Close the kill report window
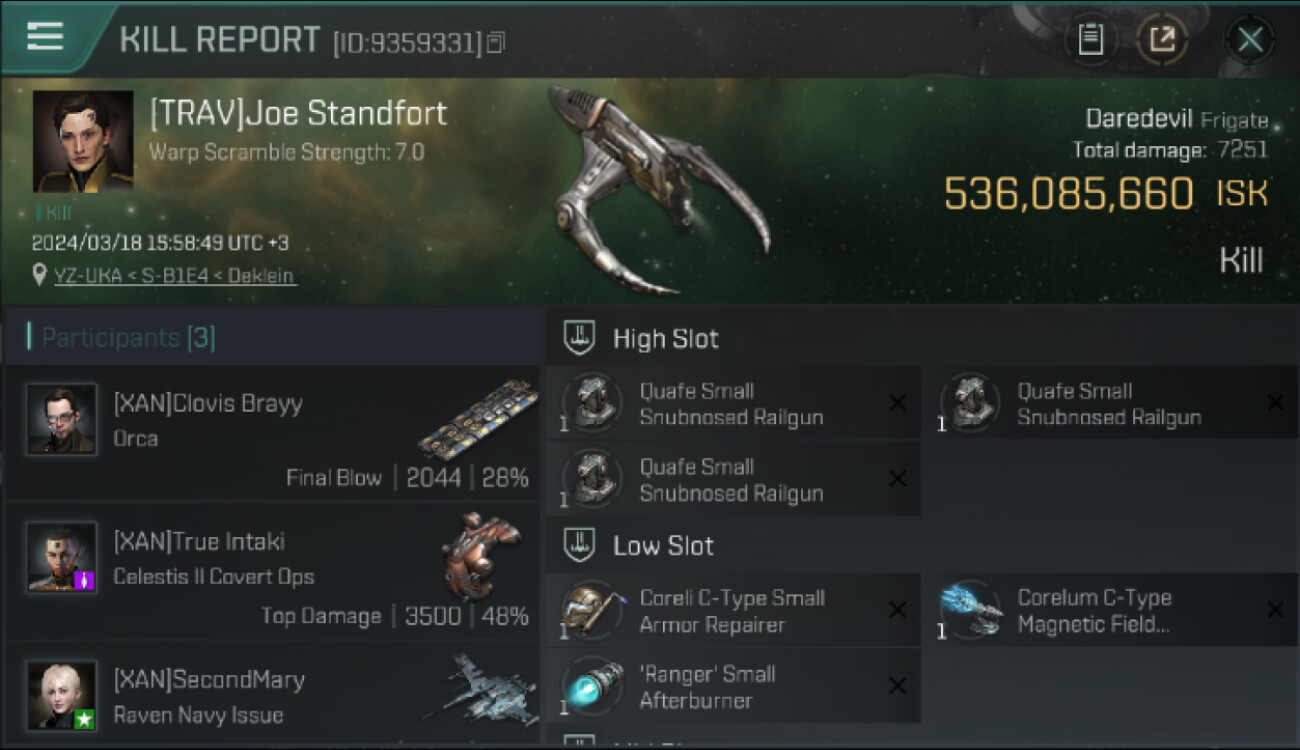Screen dimensions: 1300x750 pos(1250,40)
